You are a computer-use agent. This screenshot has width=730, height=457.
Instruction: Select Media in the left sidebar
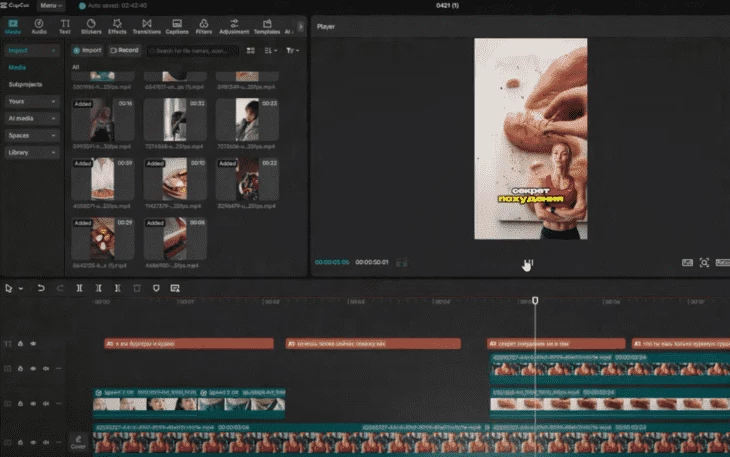coord(17,67)
